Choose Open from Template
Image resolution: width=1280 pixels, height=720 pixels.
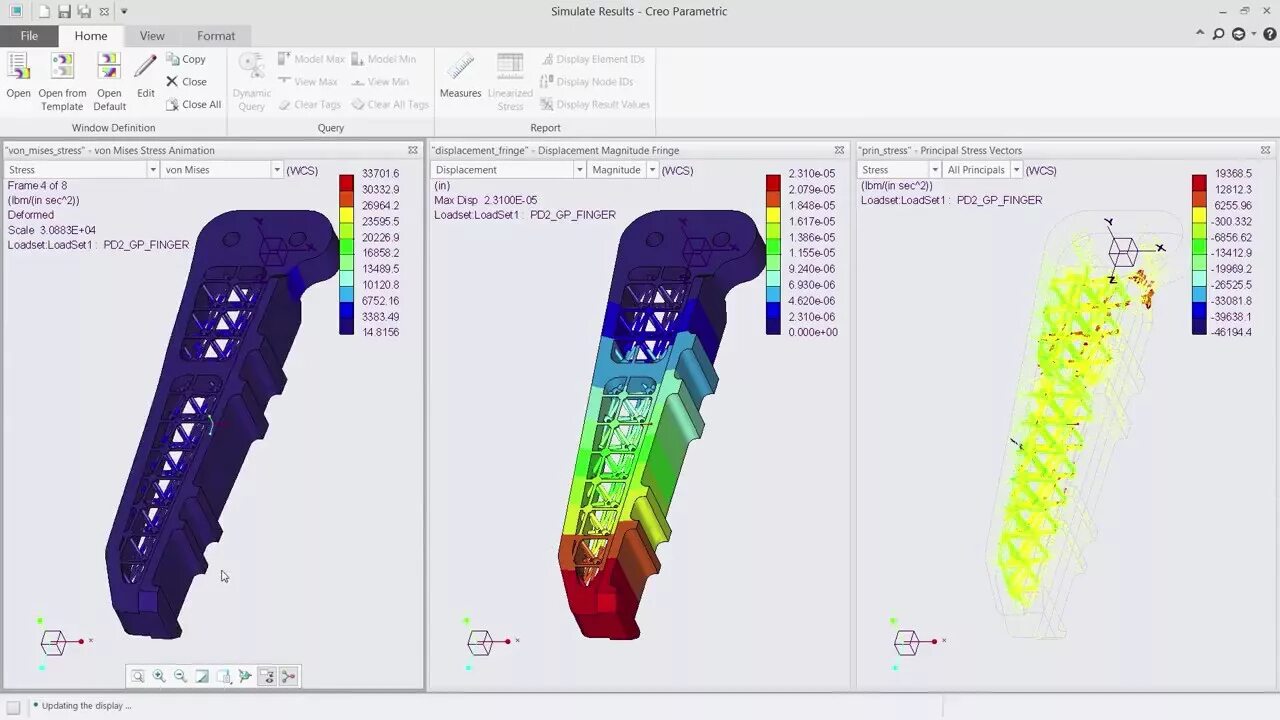pos(62,82)
